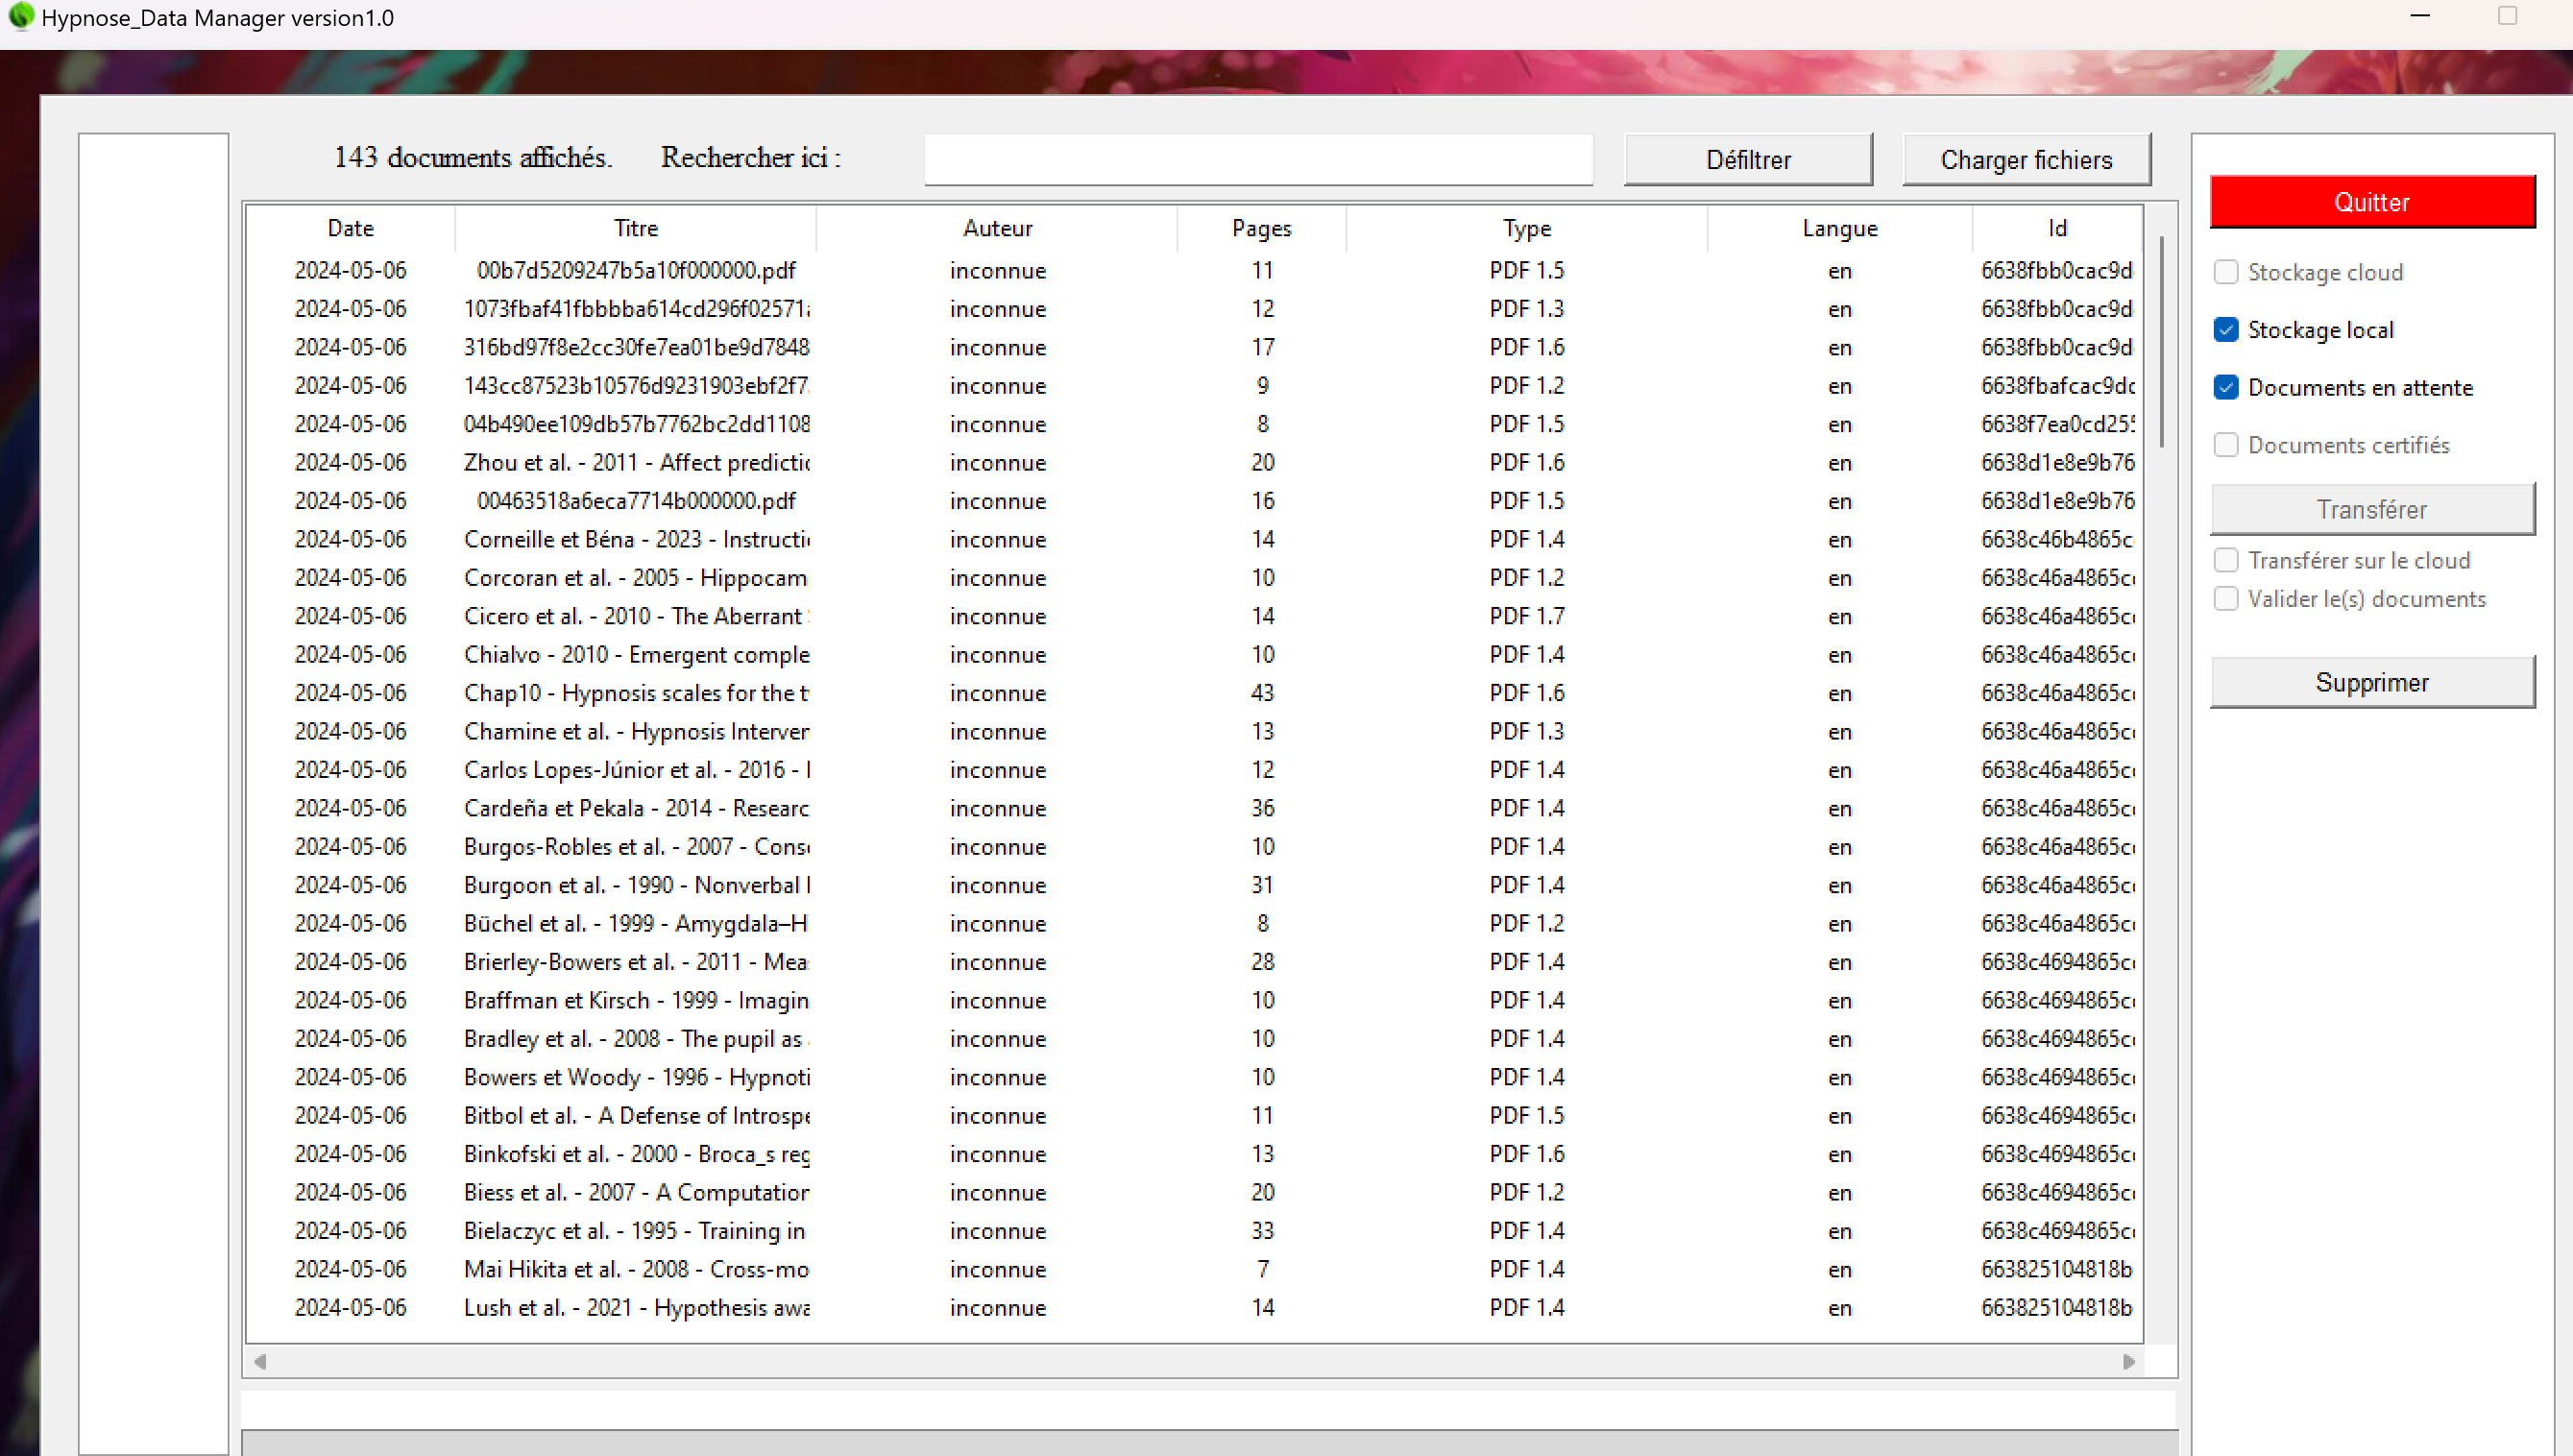Select row Büchel et al. - 1999
This screenshot has width=2573, height=1456.
click(x=1195, y=923)
